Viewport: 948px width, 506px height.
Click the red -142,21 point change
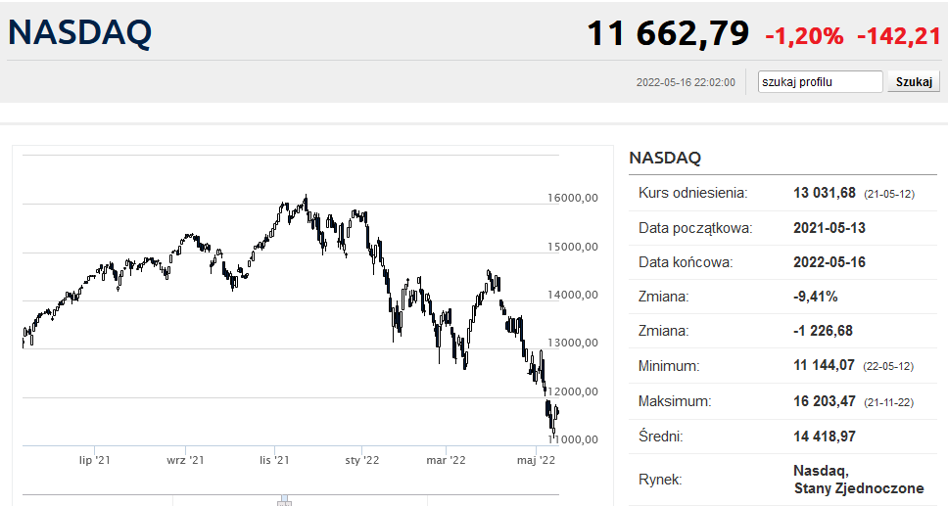[x=898, y=36]
